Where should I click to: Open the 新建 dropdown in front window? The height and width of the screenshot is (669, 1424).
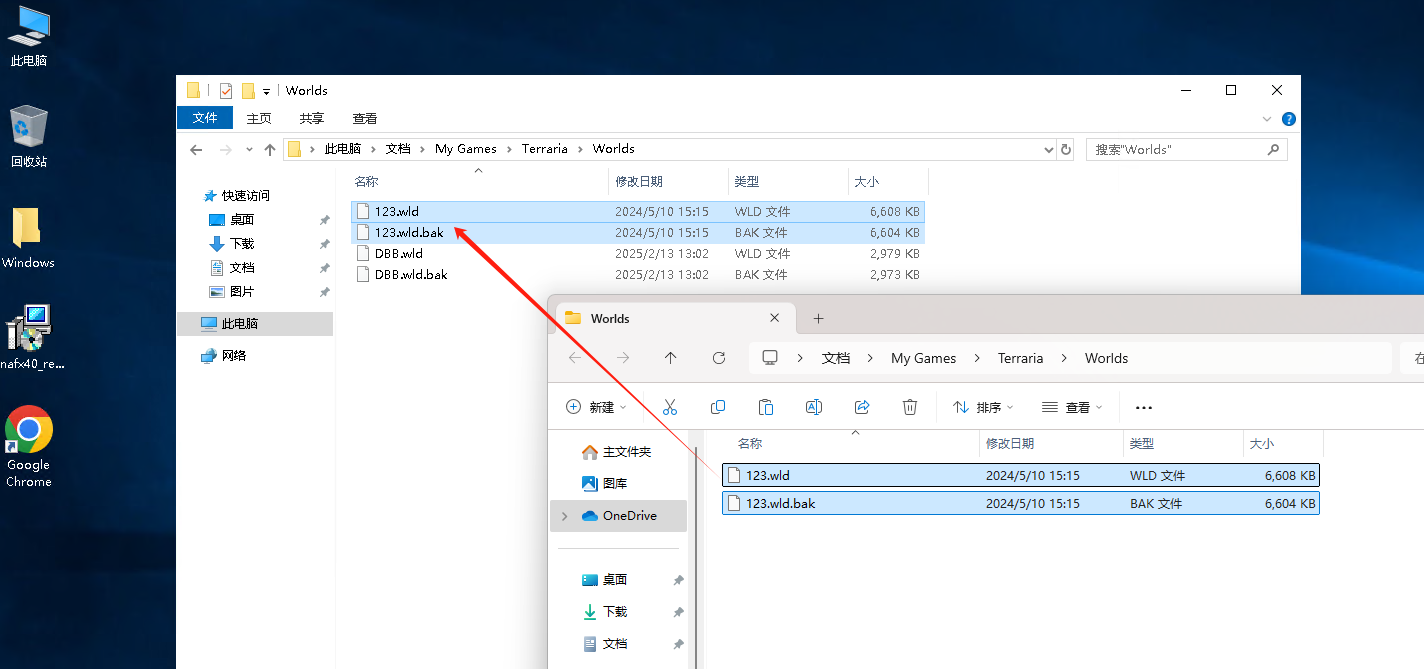point(597,407)
